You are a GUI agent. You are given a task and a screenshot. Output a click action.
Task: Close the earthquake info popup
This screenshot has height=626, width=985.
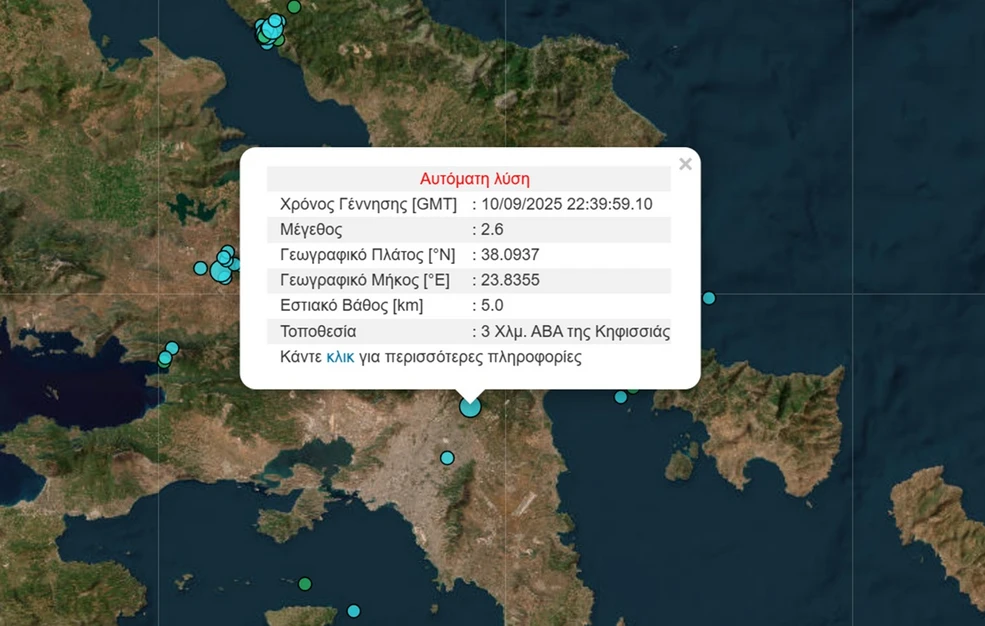pos(685,165)
